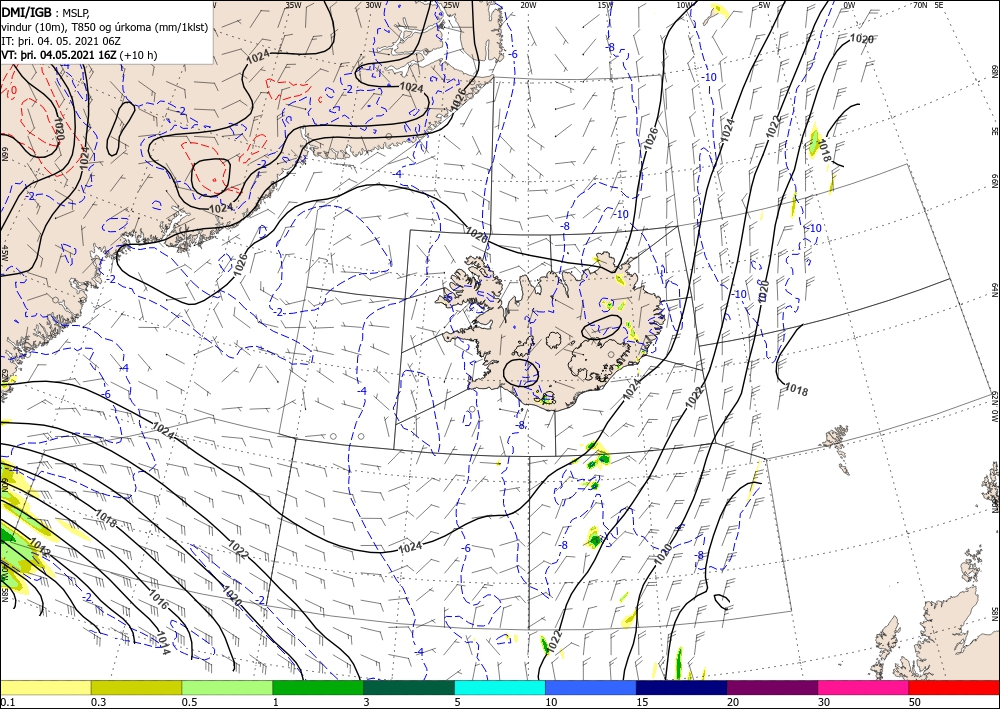The width and height of the screenshot is (1000, 709).
Task: Click the "20W" longitude label
Action: (527, 5)
